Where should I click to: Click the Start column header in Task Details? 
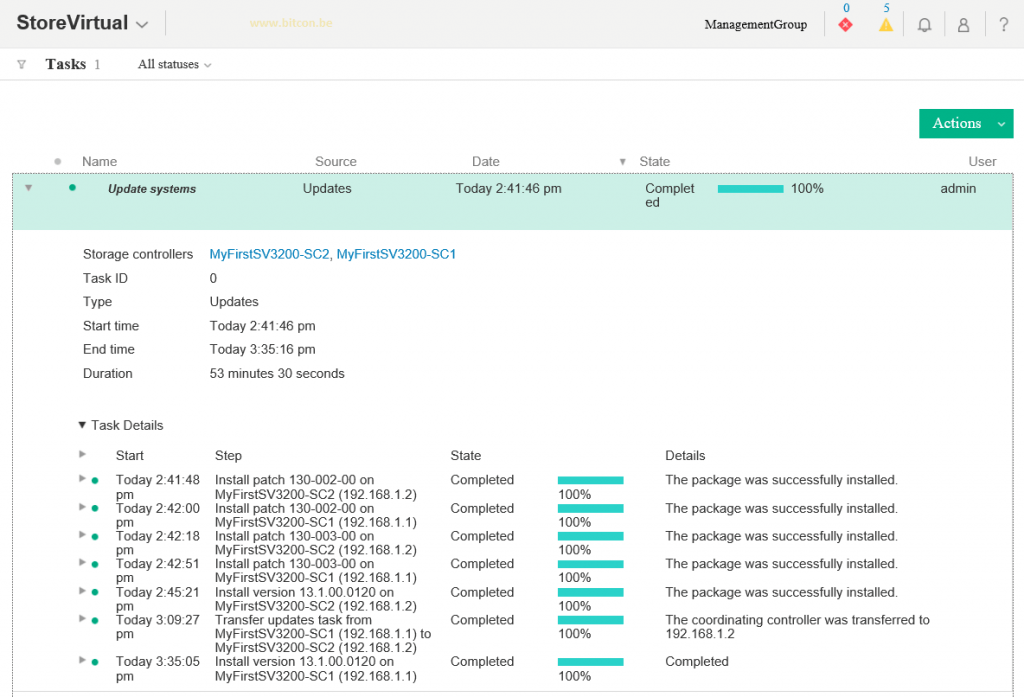click(129, 455)
